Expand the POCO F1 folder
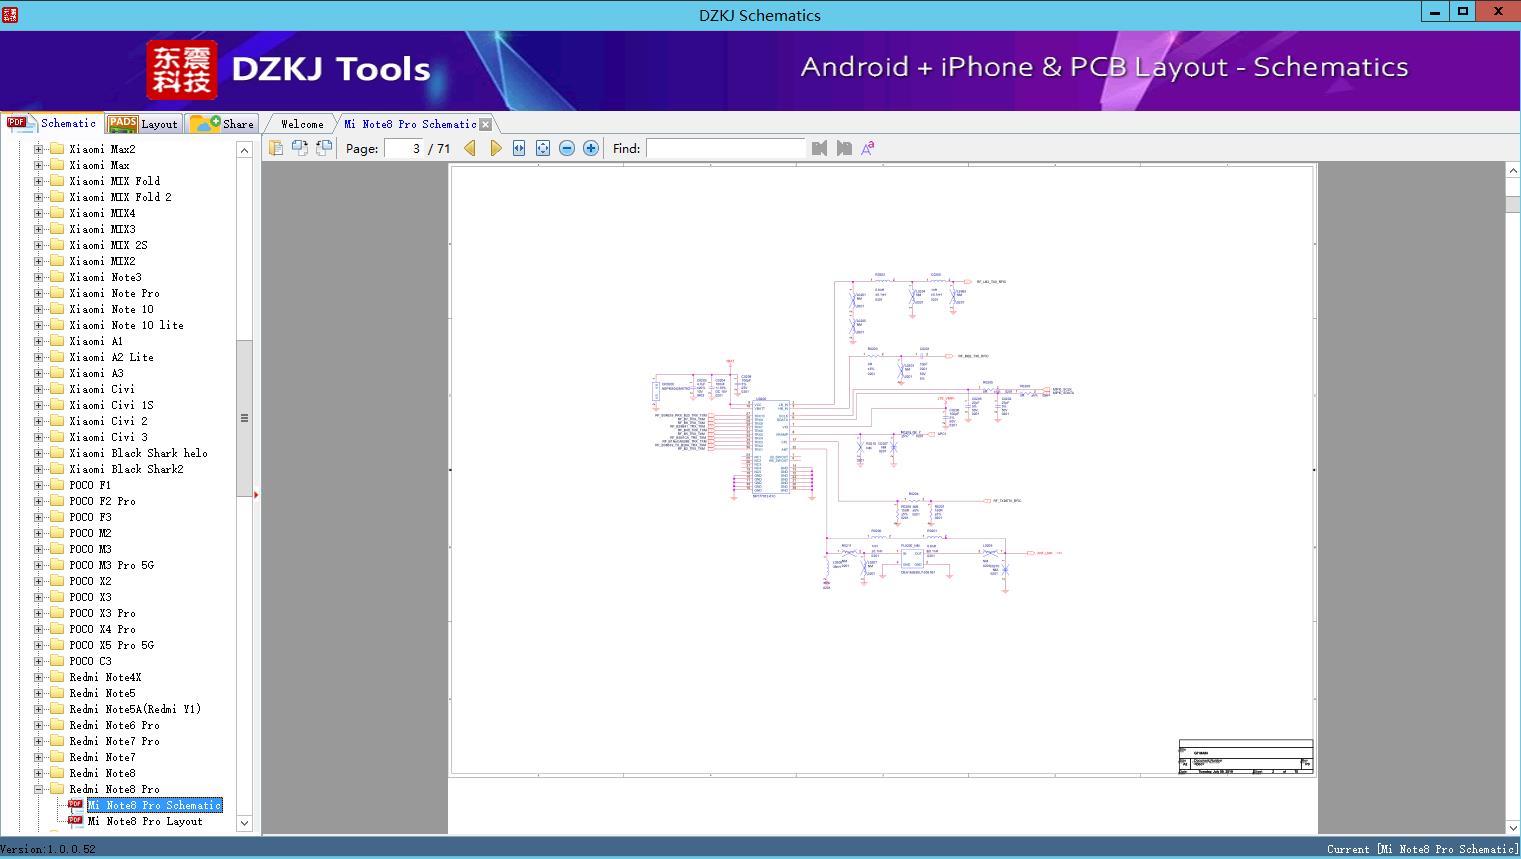The width and height of the screenshot is (1521, 859). point(39,485)
